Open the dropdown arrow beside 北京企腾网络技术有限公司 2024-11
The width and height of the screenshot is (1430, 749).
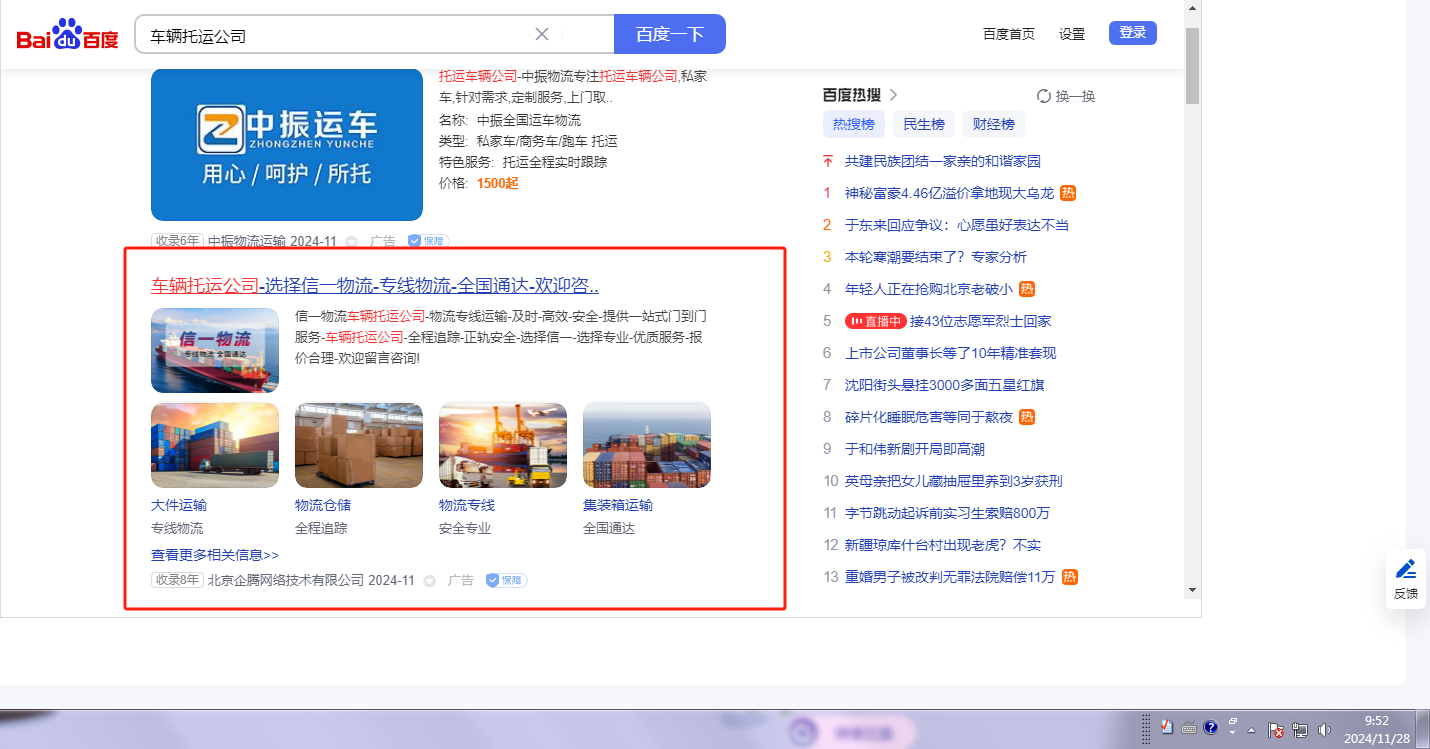pos(430,581)
